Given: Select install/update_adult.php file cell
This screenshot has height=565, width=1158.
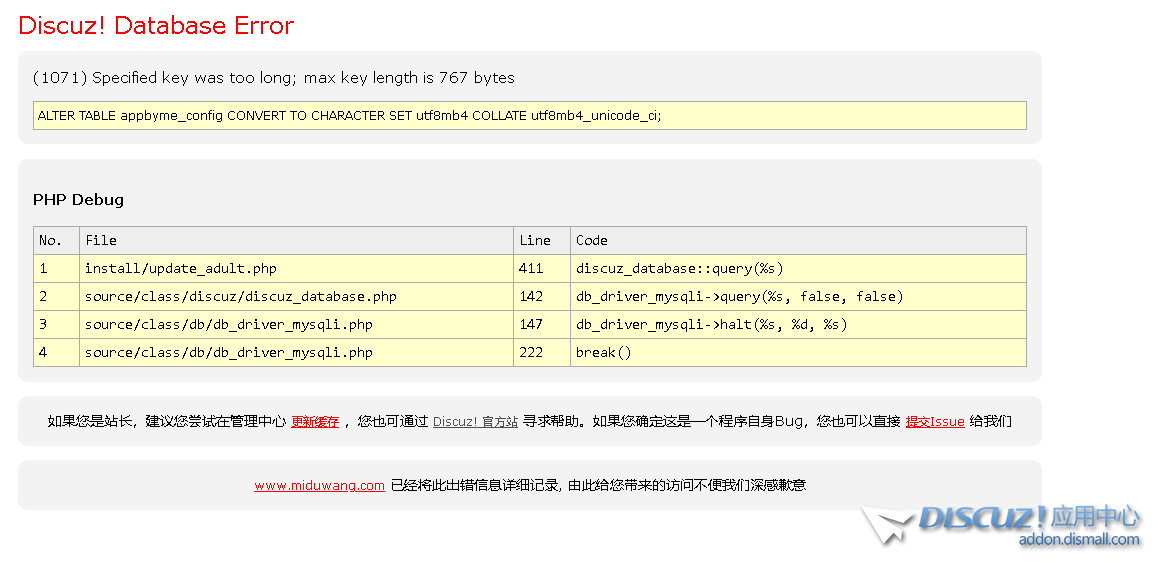Looking at the screenshot, I should [x=296, y=269].
